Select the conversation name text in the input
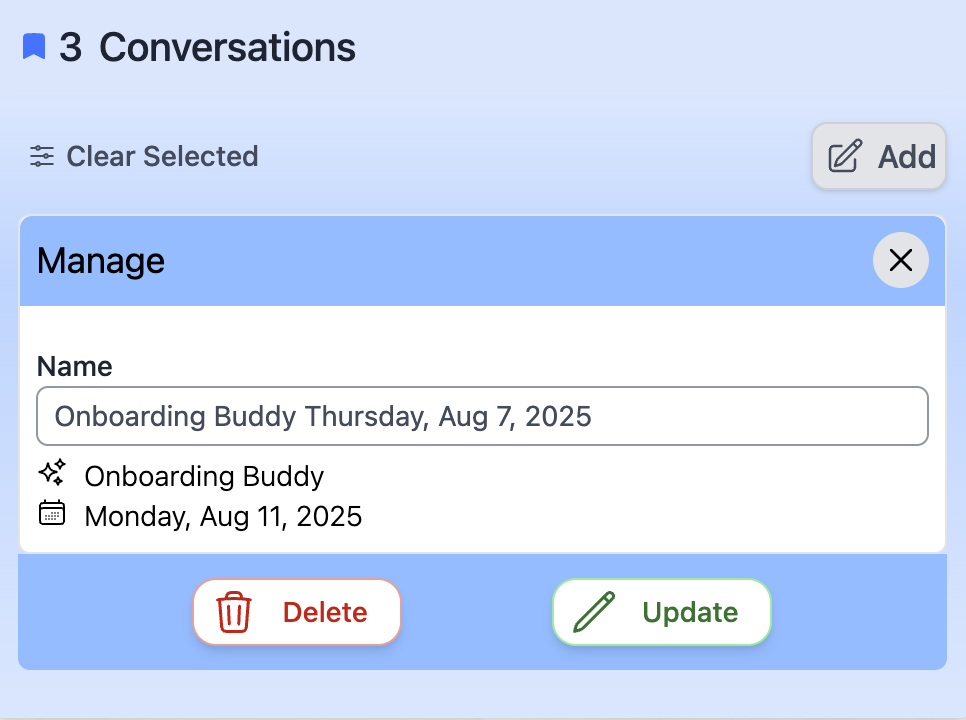 click(323, 416)
